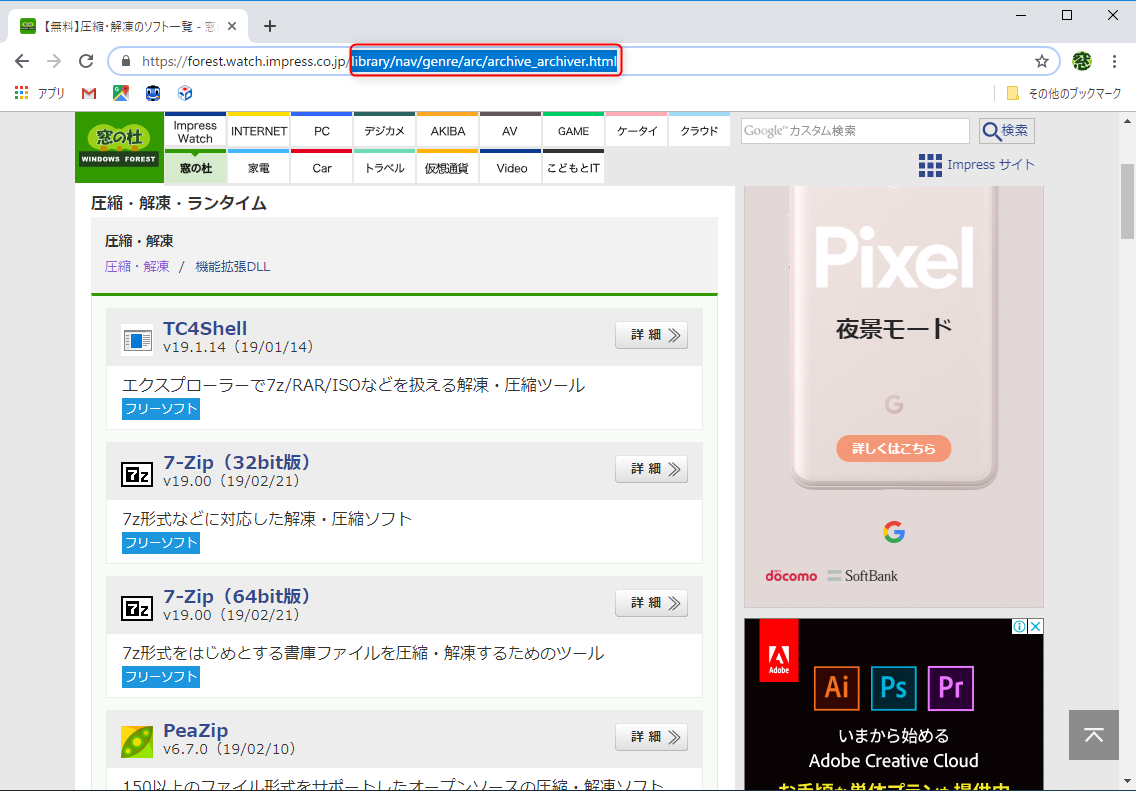1136x791 pixels.
Task: Click the page vertical scrollbar thumb
Action: pyautogui.click(x=1127, y=201)
